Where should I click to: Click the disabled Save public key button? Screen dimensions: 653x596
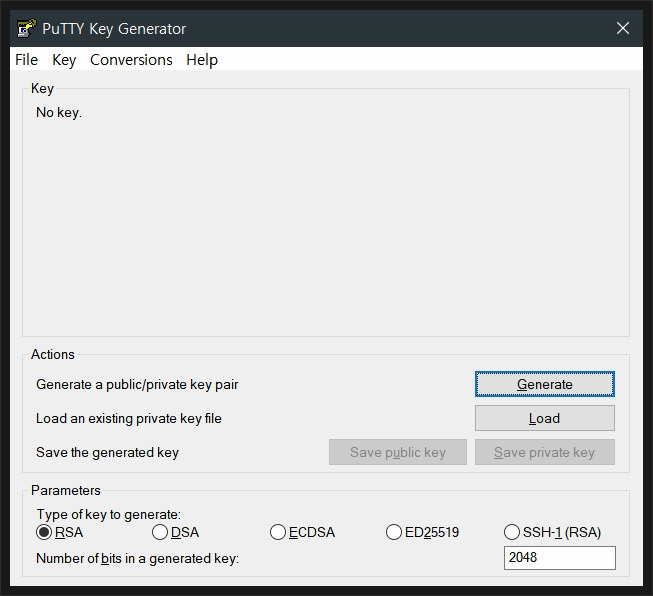coord(398,452)
